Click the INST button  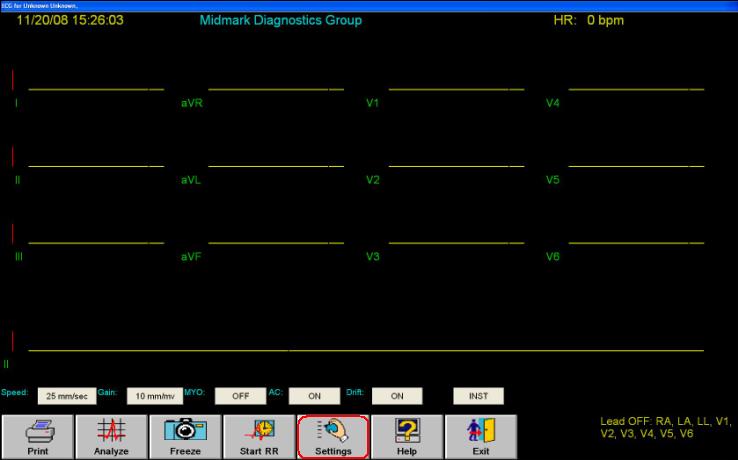[x=479, y=396]
